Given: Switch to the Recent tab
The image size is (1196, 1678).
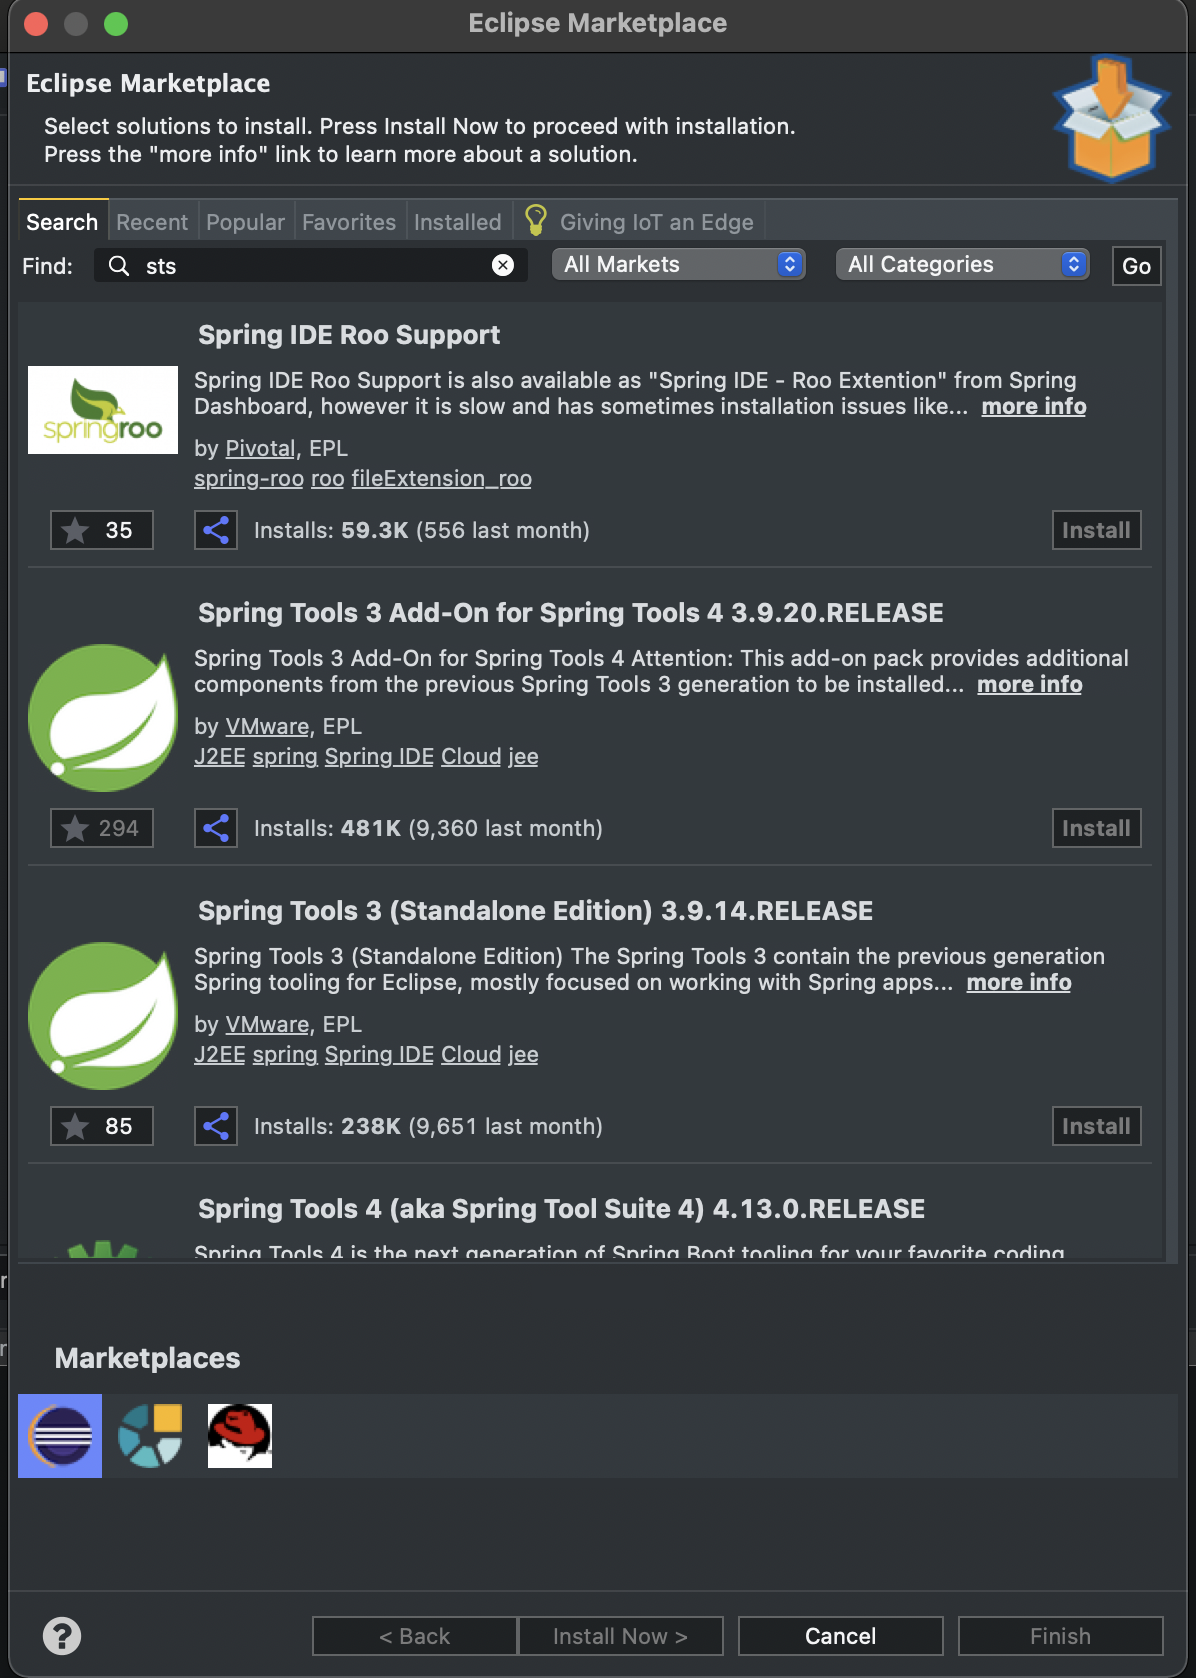Looking at the screenshot, I should click(152, 222).
